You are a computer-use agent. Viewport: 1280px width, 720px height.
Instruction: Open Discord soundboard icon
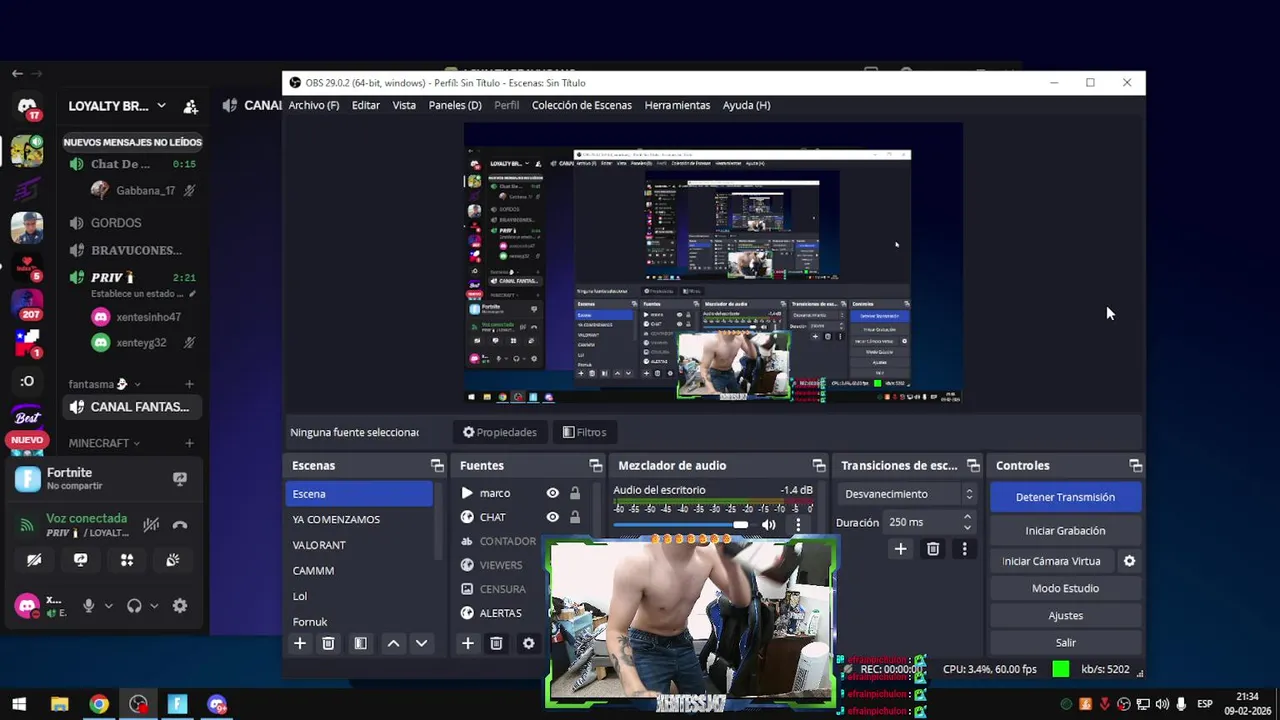point(173,561)
